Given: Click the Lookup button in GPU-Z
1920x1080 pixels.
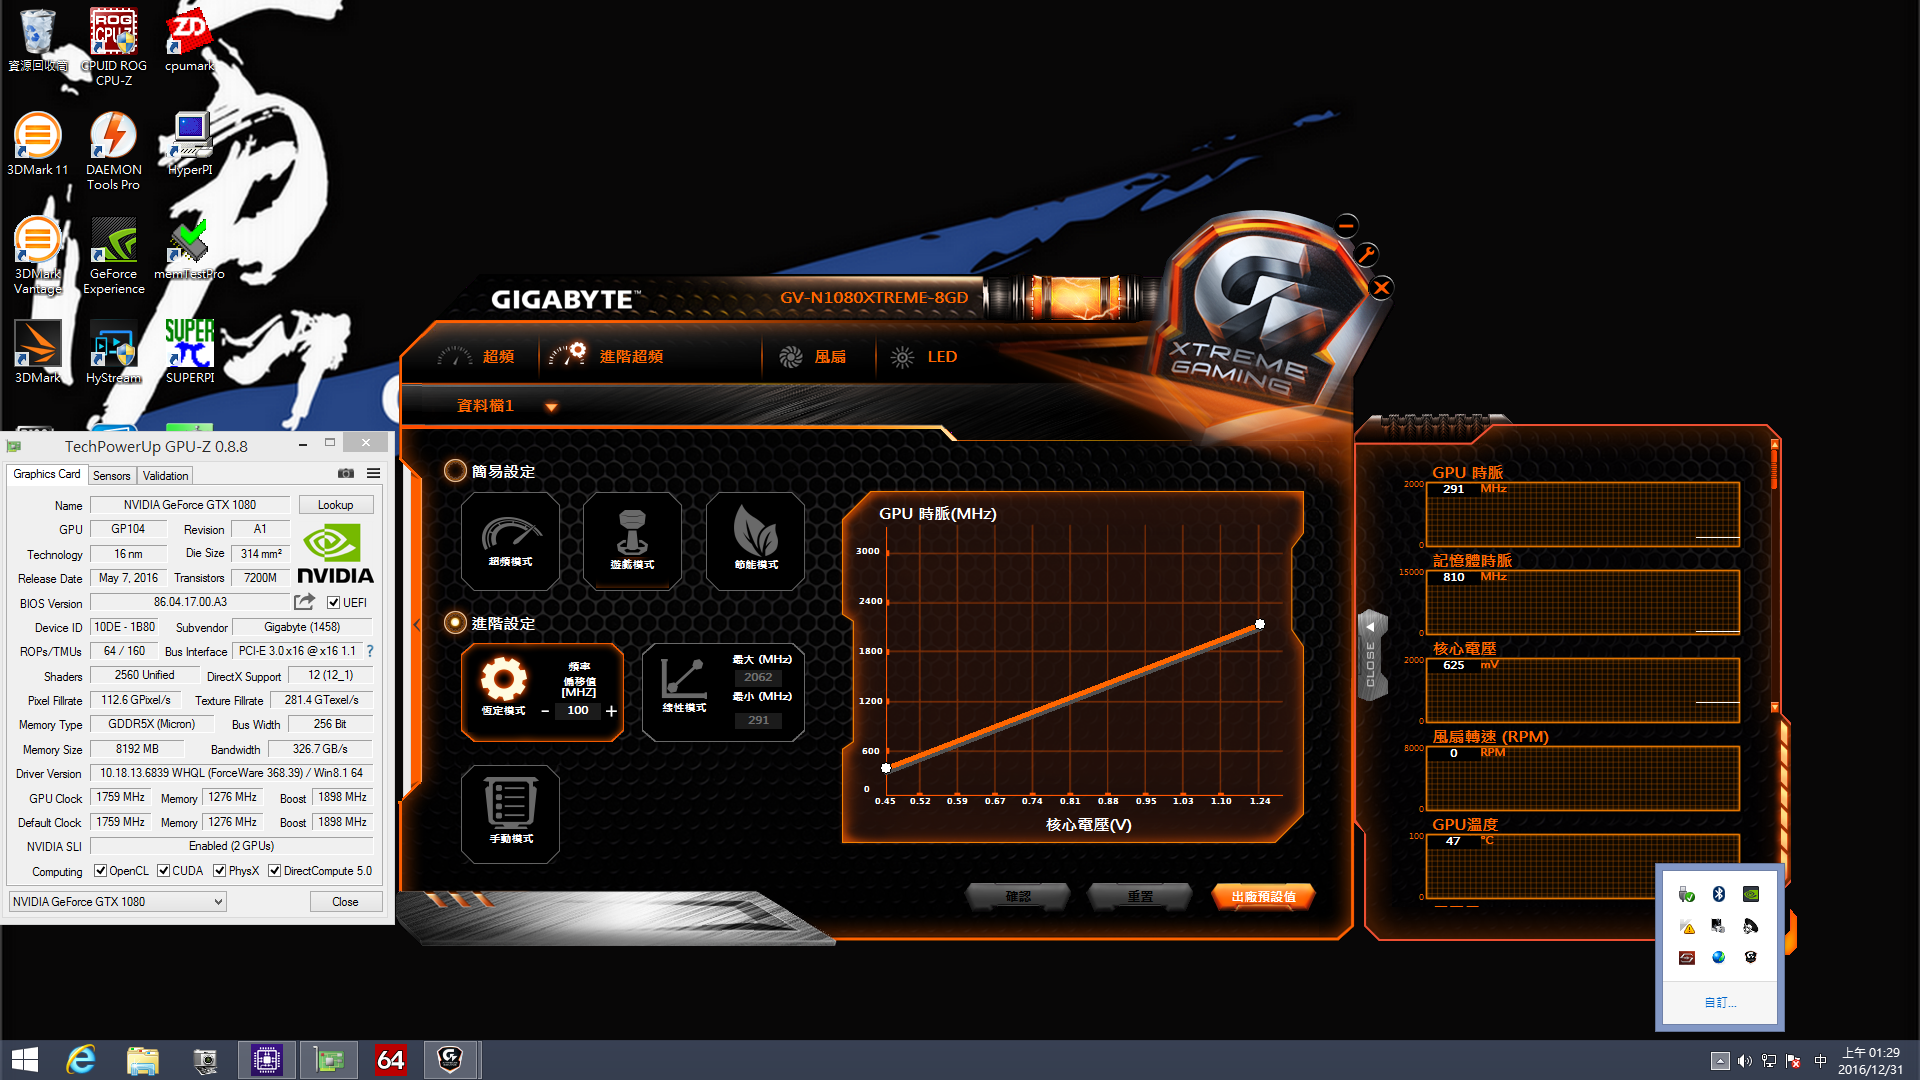Looking at the screenshot, I should (x=335, y=505).
